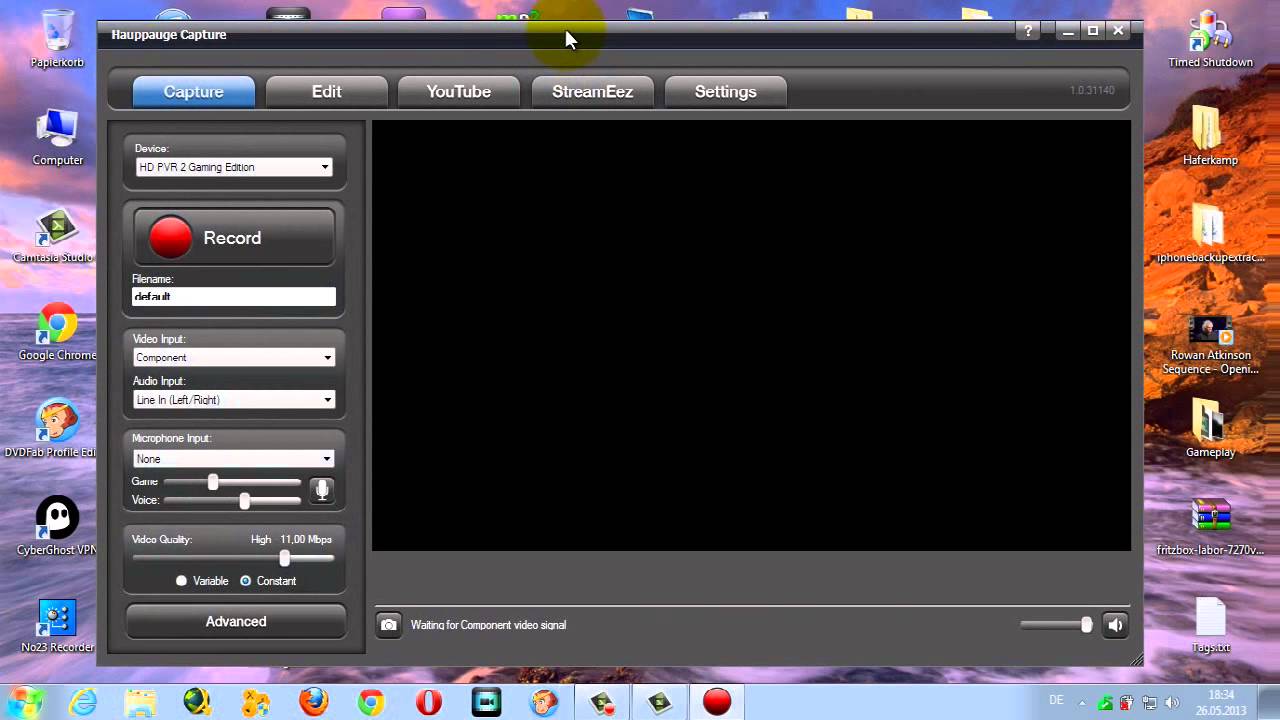The width and height of the screenshot is (1280, 720).
Task: Launch Firefox from the taskbar
Action: pyautogui.click(x=313, y=702)
